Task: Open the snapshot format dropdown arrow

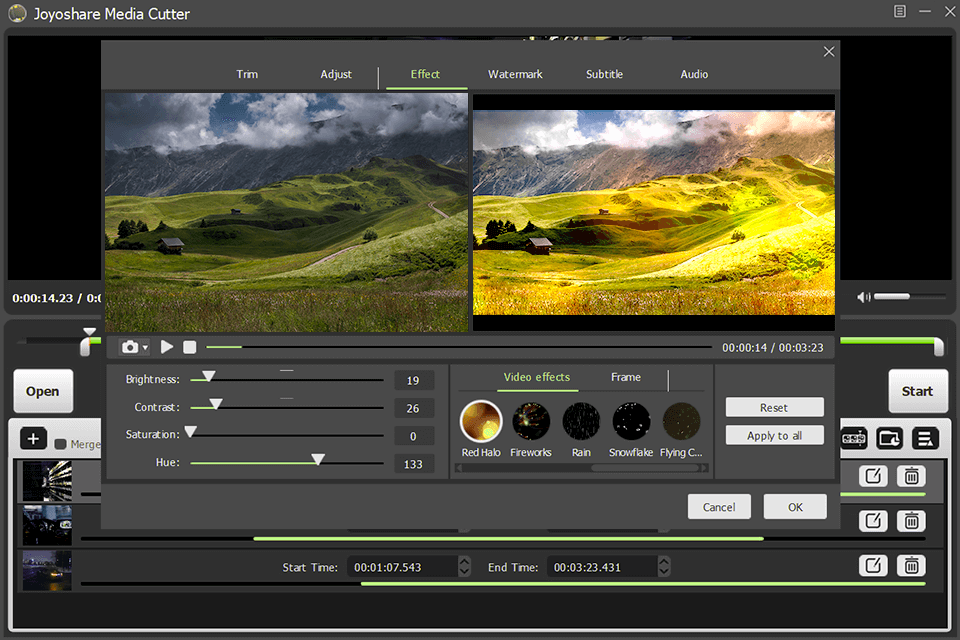Action: (x=146, y=346)
